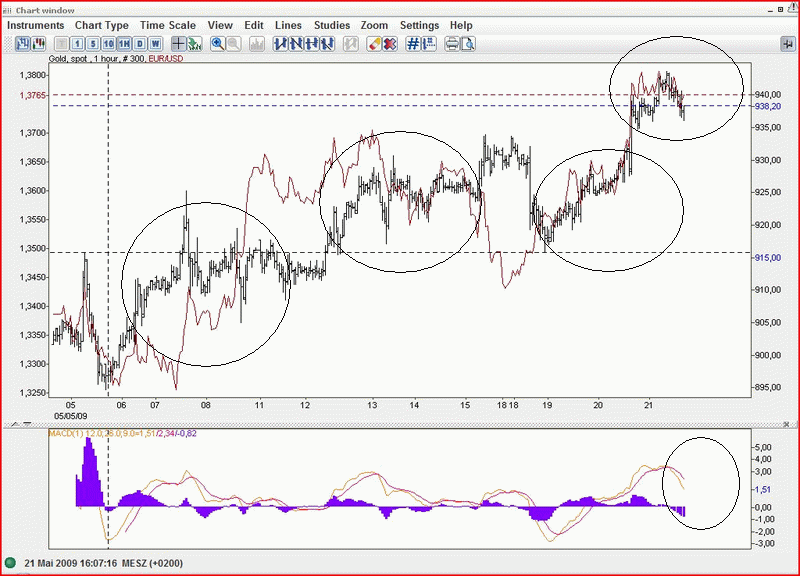Select the second blue line drawing tool
Viewport: 800px width, 576px height.
296,44
